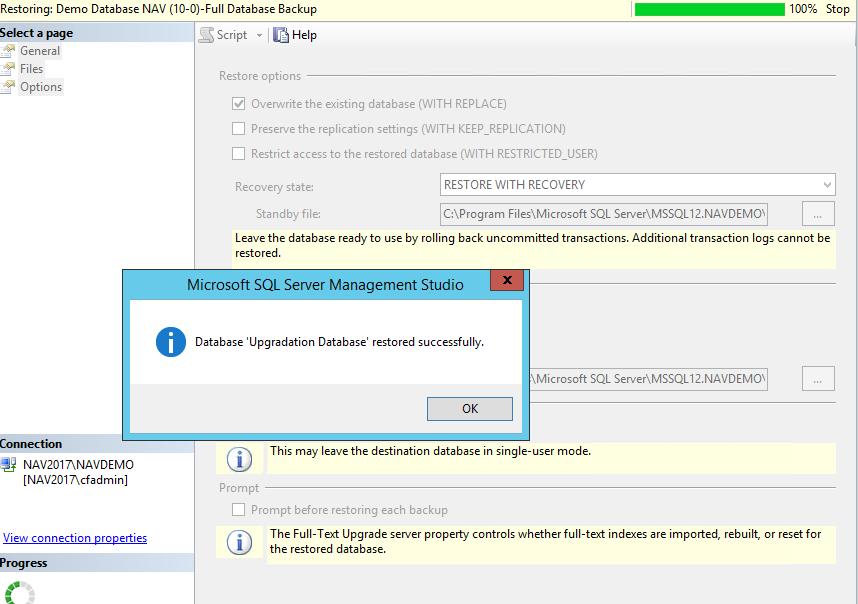Select the General page

point(40,51)
